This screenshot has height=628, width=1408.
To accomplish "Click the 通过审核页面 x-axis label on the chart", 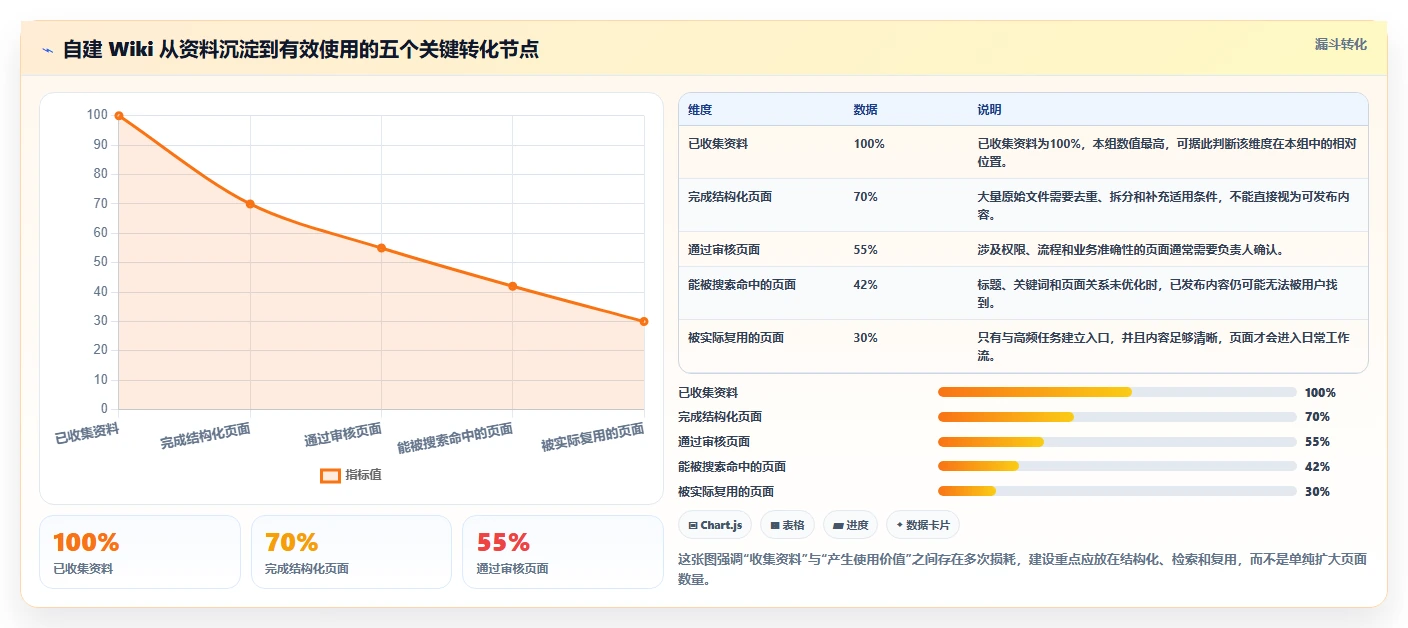I will click(x=343, y=435).
